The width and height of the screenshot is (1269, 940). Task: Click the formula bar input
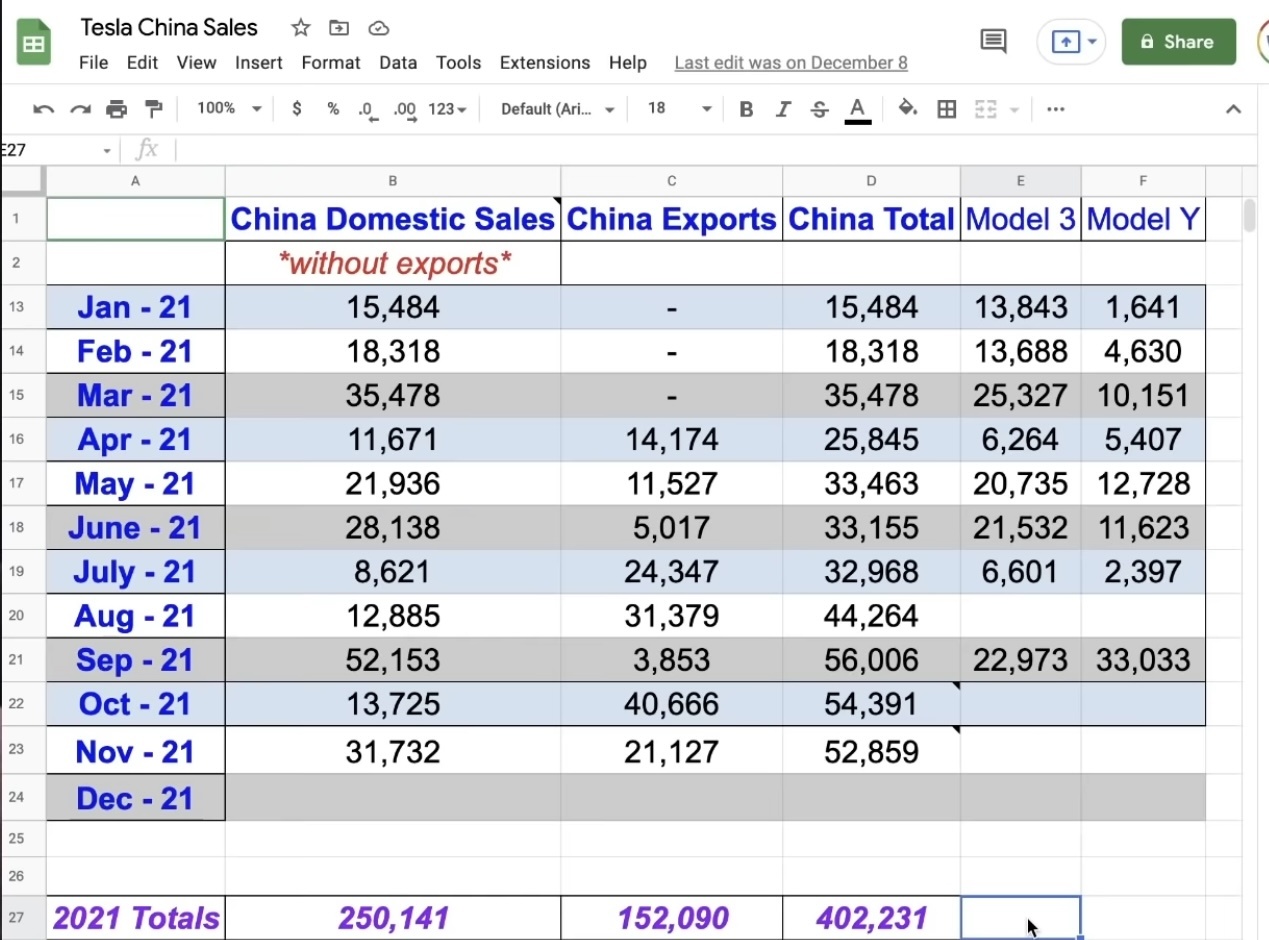click(x=700, y=150)
